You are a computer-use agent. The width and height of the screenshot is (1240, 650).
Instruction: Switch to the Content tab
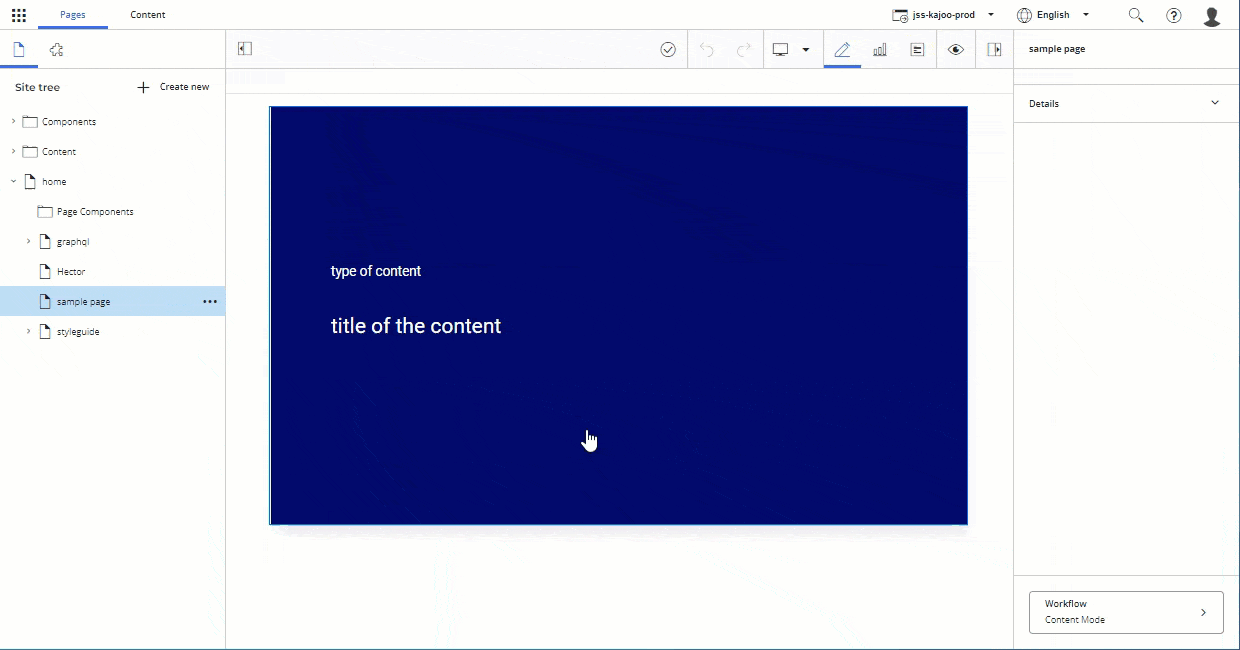[148, 15]
